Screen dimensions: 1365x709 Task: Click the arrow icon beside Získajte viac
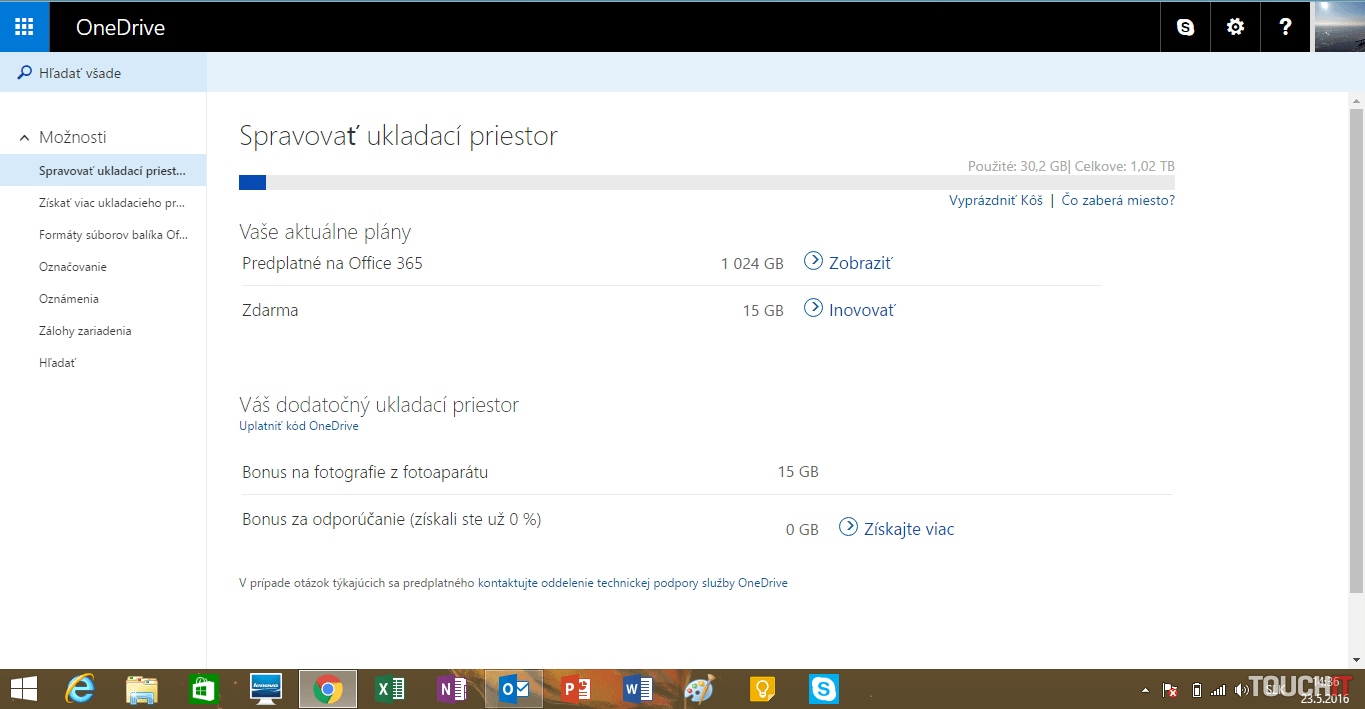pos(848,526)
